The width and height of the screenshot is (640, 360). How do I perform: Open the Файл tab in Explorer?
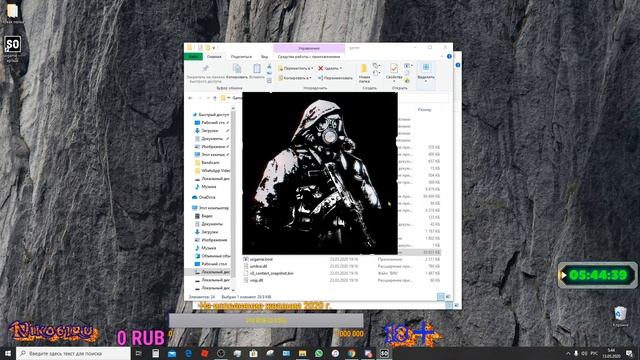[193, 57]
